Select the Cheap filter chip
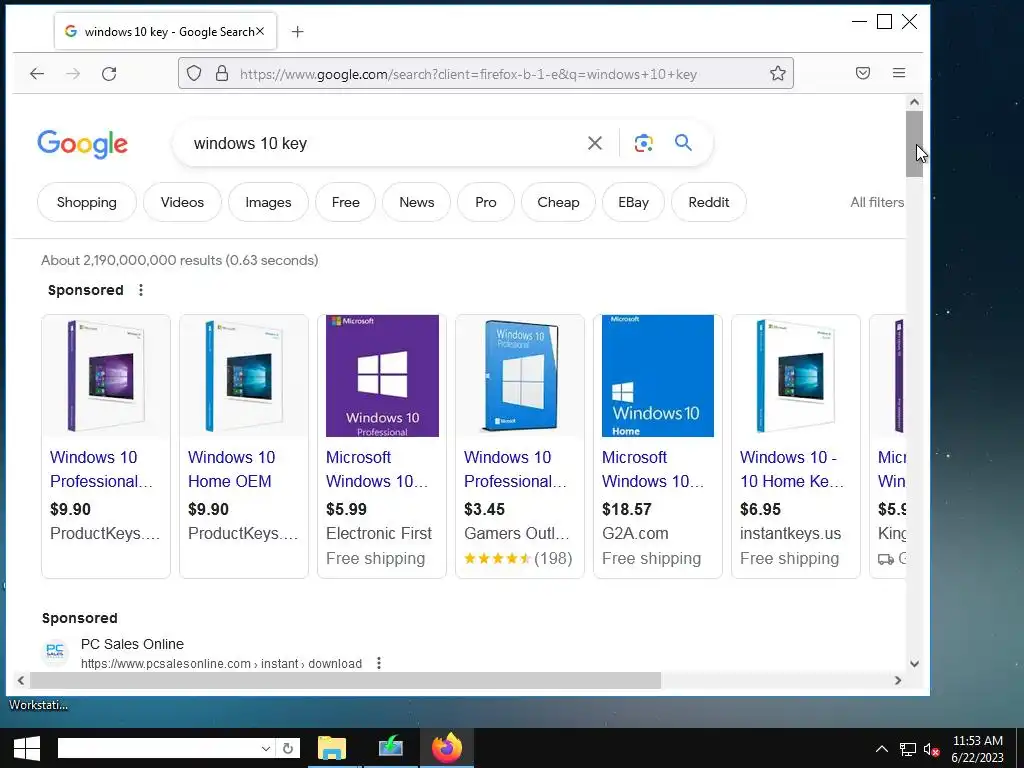1024x768 pixels. pos(558,202)
